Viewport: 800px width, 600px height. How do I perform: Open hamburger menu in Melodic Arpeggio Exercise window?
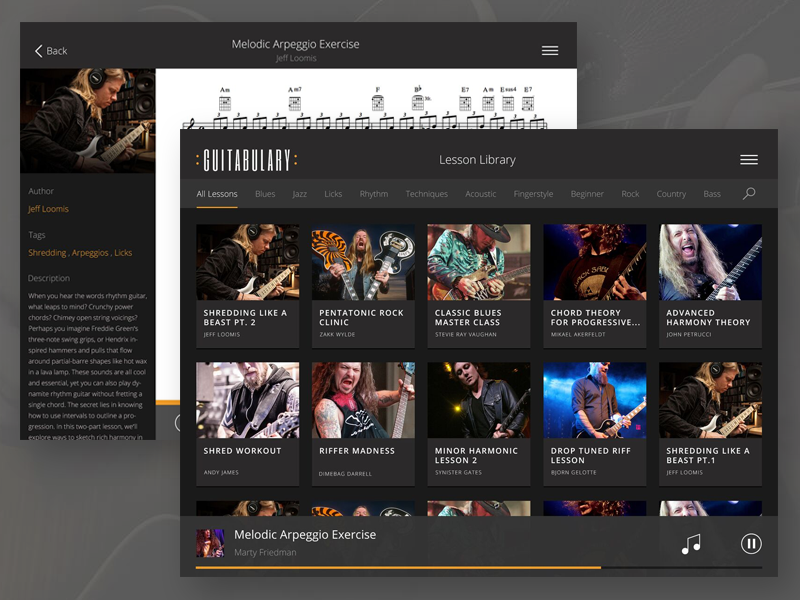click(x=549, y=51)
